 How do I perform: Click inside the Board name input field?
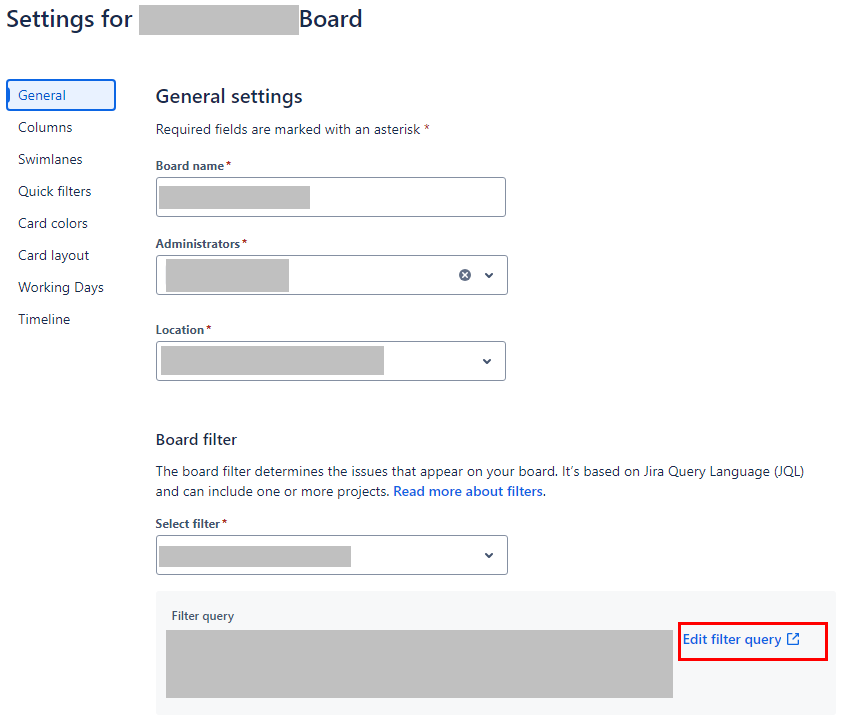point(331,197)
